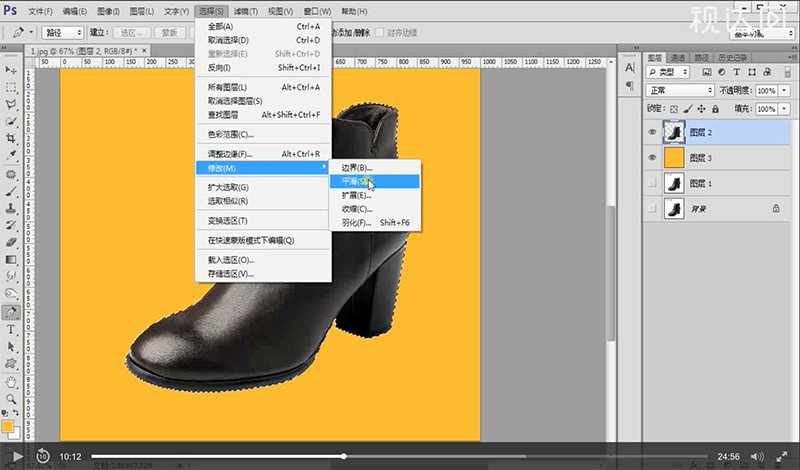
Task: Select the Brush tool
Action: coord(11,191)
